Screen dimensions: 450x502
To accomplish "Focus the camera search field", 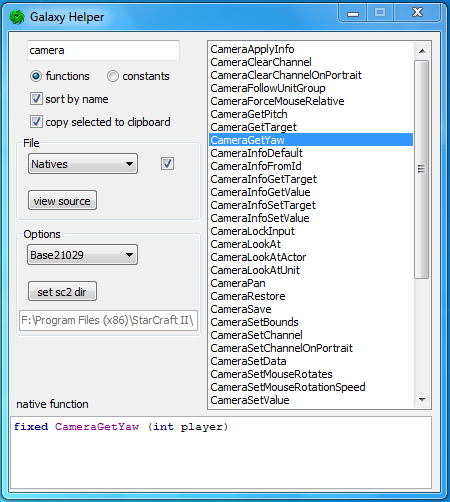I will 103,50.
